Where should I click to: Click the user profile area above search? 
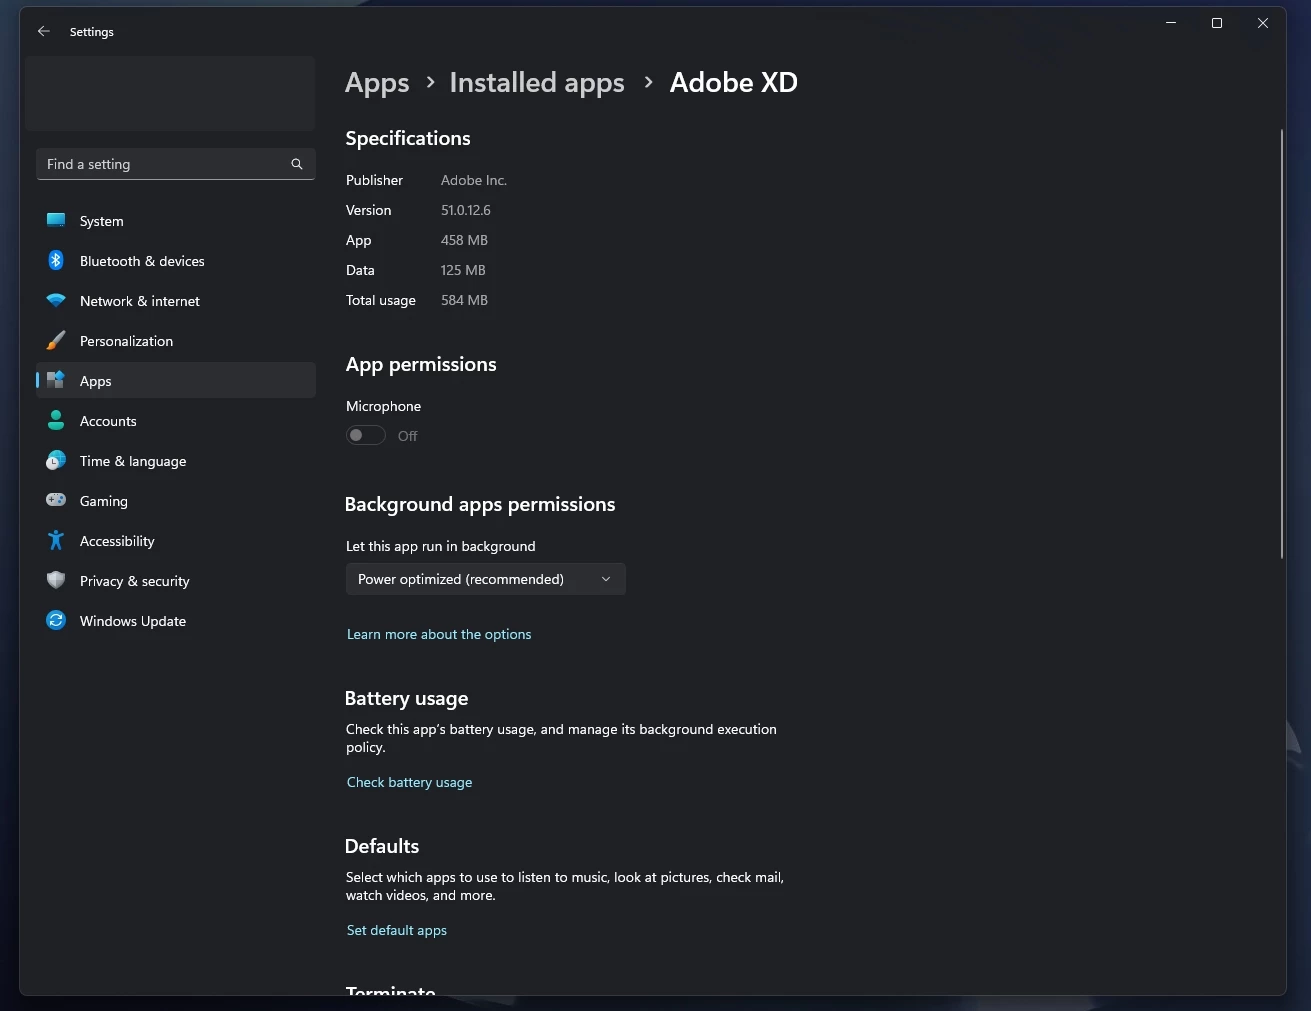(x=170, y=94)
